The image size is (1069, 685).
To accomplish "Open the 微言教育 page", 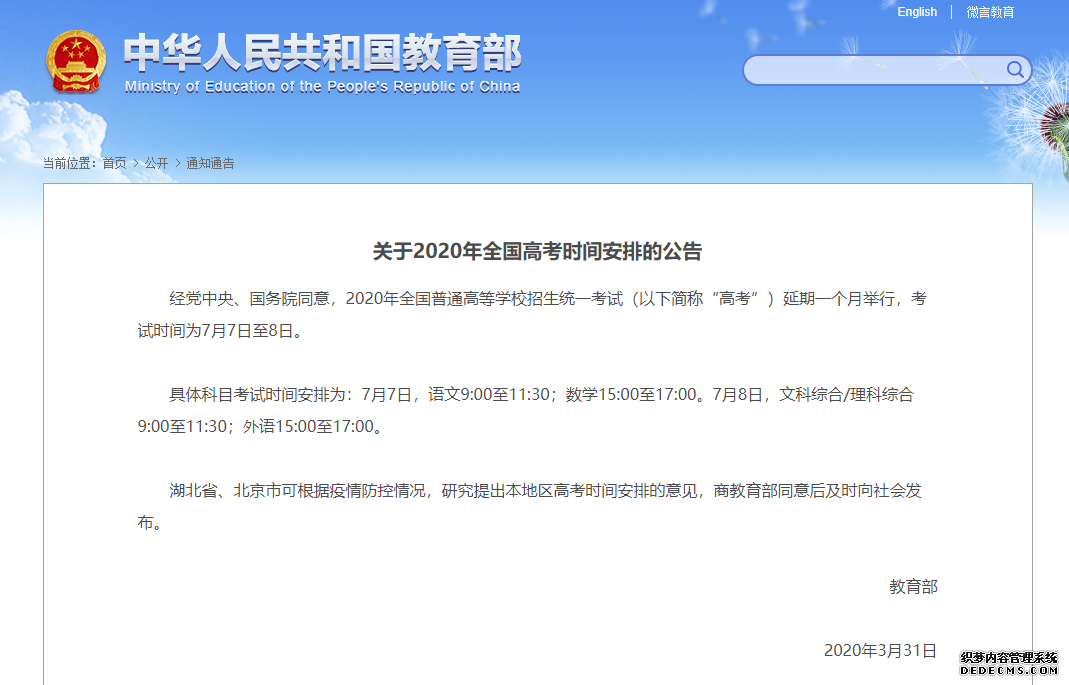I will tap(991, 12).
